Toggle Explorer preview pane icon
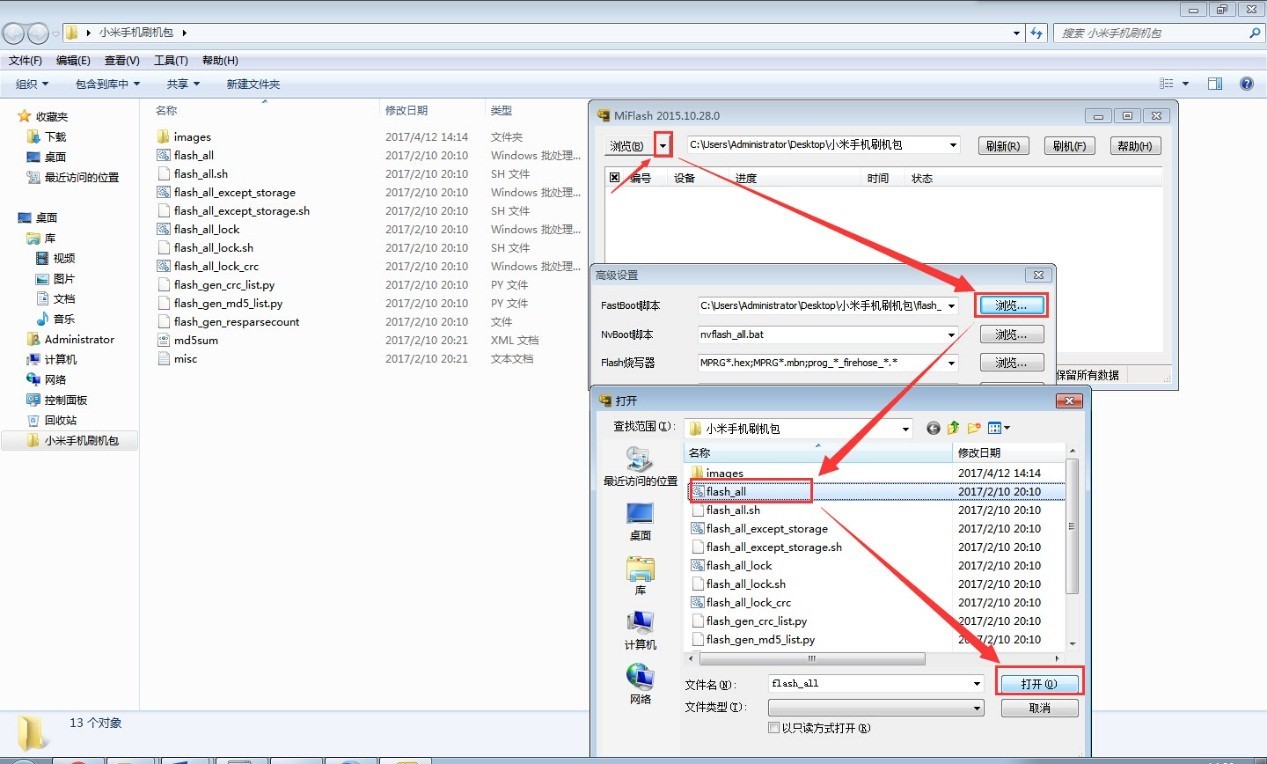 click(x=1215, y=84)
